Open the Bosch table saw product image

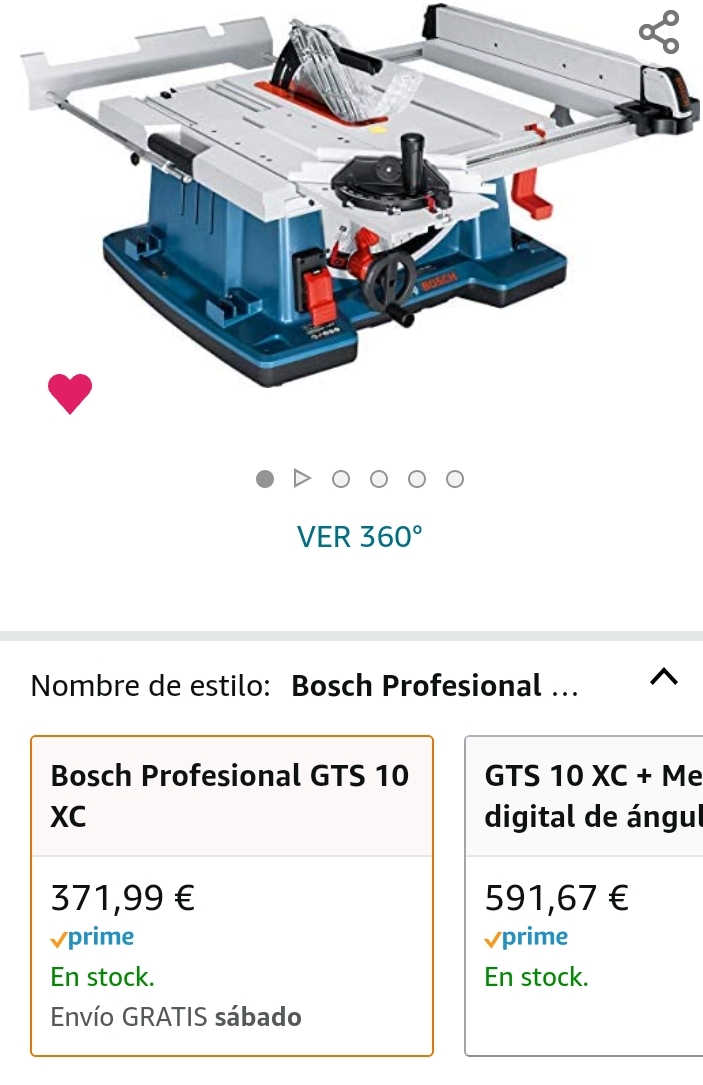(x=358, y=195)
